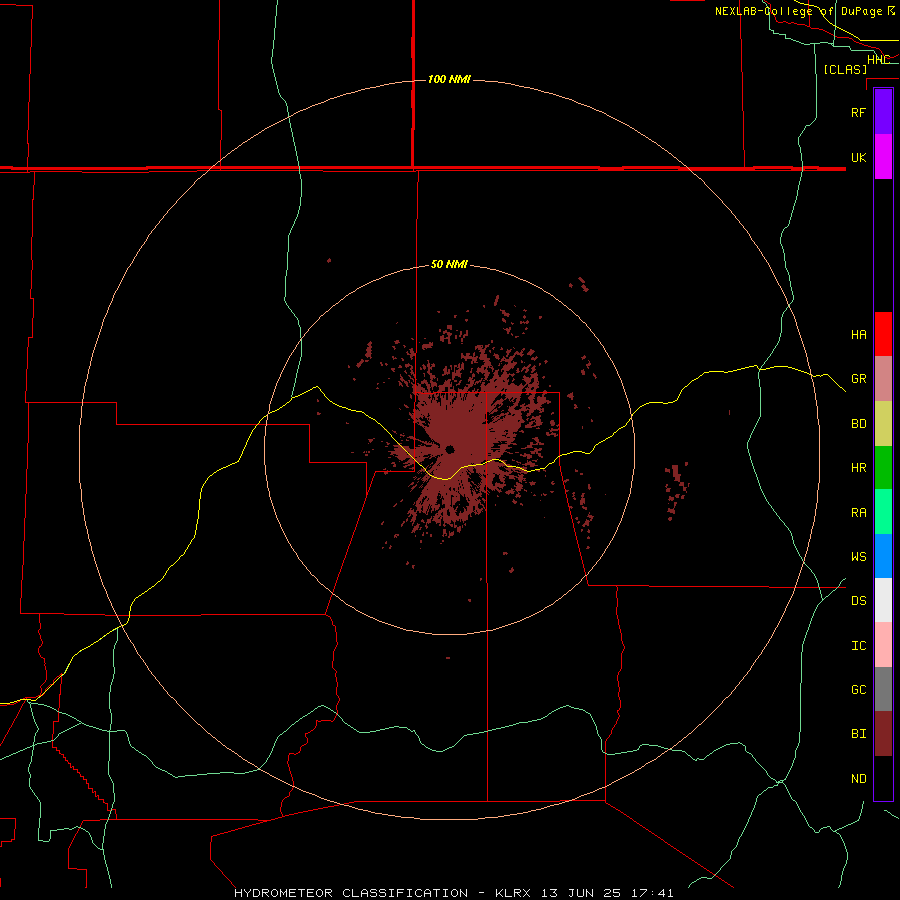
Task: Click the ND legend label
Action: point(858,779)
